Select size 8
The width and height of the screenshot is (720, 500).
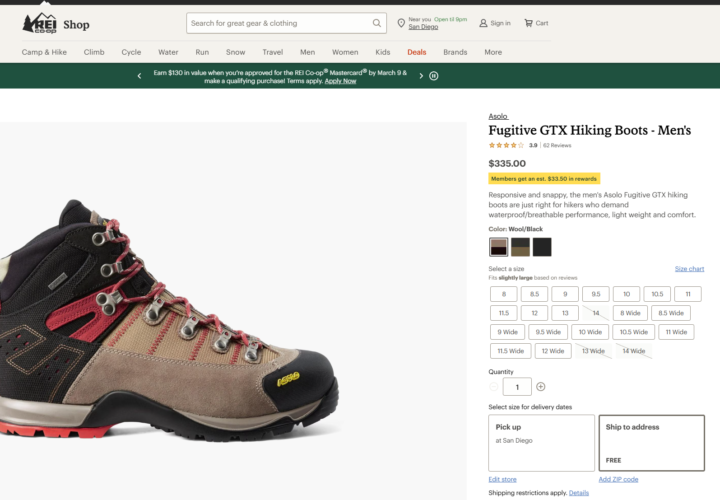504,294
